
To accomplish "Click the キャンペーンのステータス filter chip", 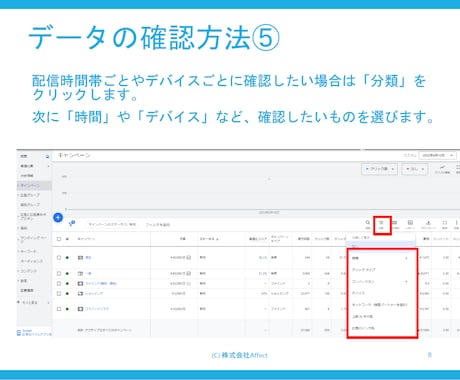I will pyautogui.click(x=112, y=225).
